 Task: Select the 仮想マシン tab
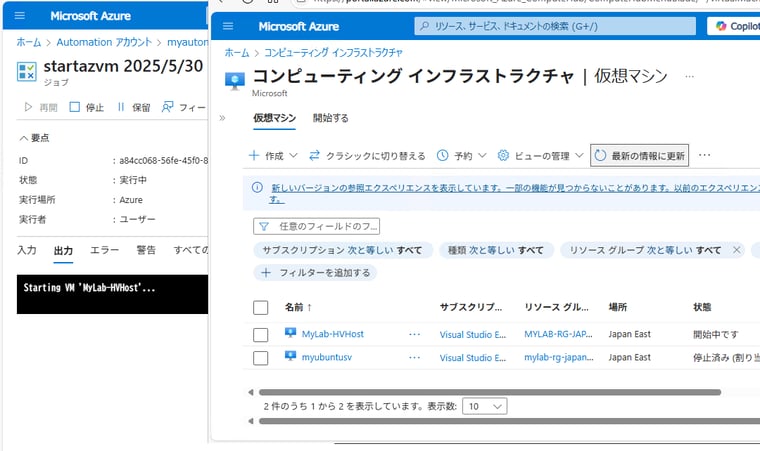pos(274,118)
